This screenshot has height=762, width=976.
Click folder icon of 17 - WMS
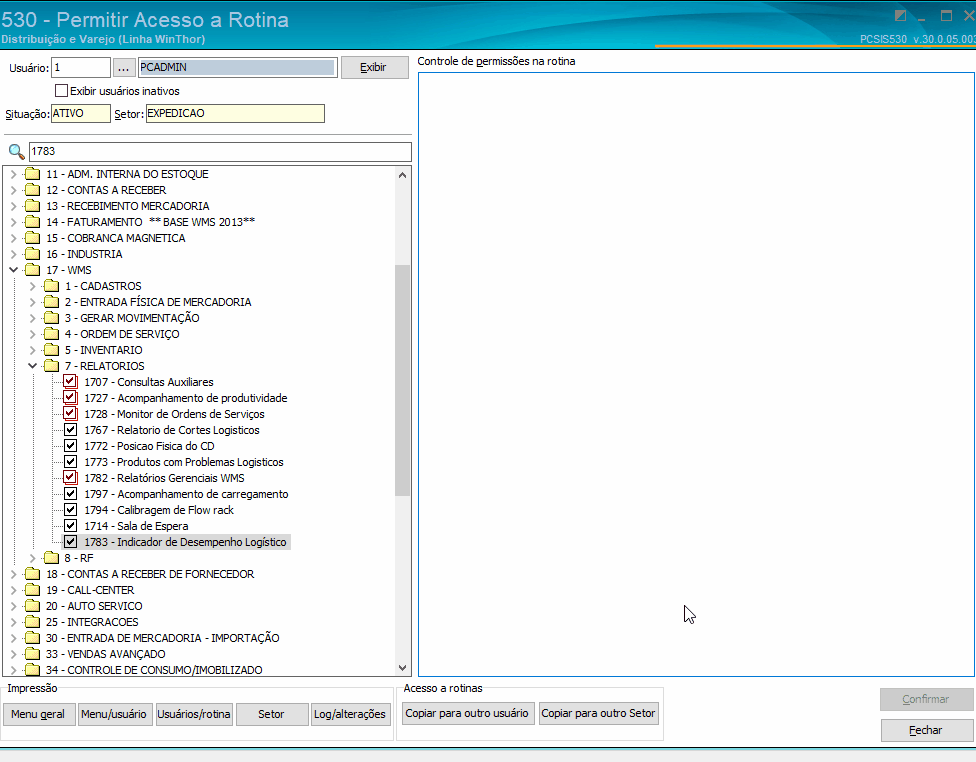[32, 270]
